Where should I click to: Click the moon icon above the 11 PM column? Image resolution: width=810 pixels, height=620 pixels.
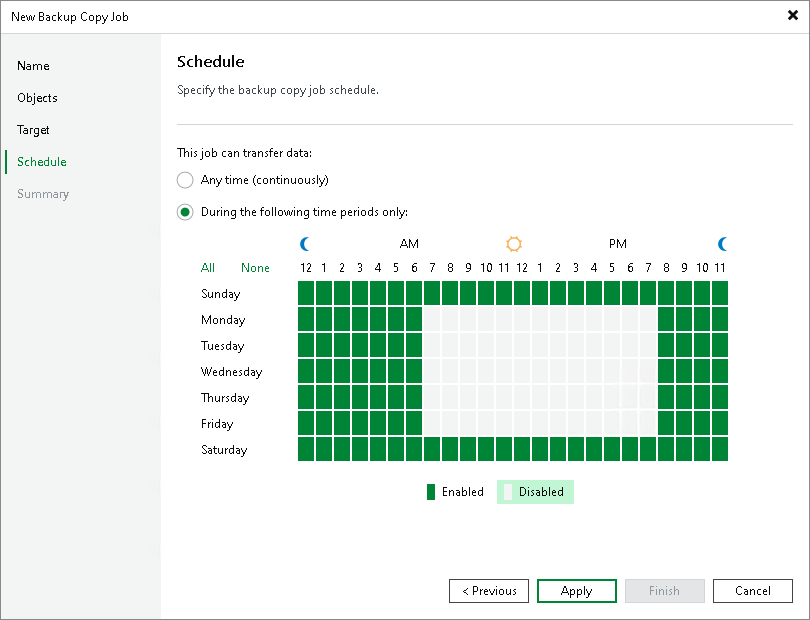click(723, 243)
